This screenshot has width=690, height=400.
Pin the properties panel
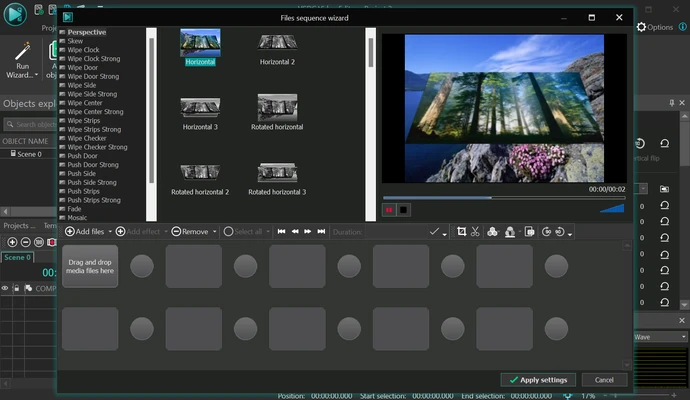point(672,103)
